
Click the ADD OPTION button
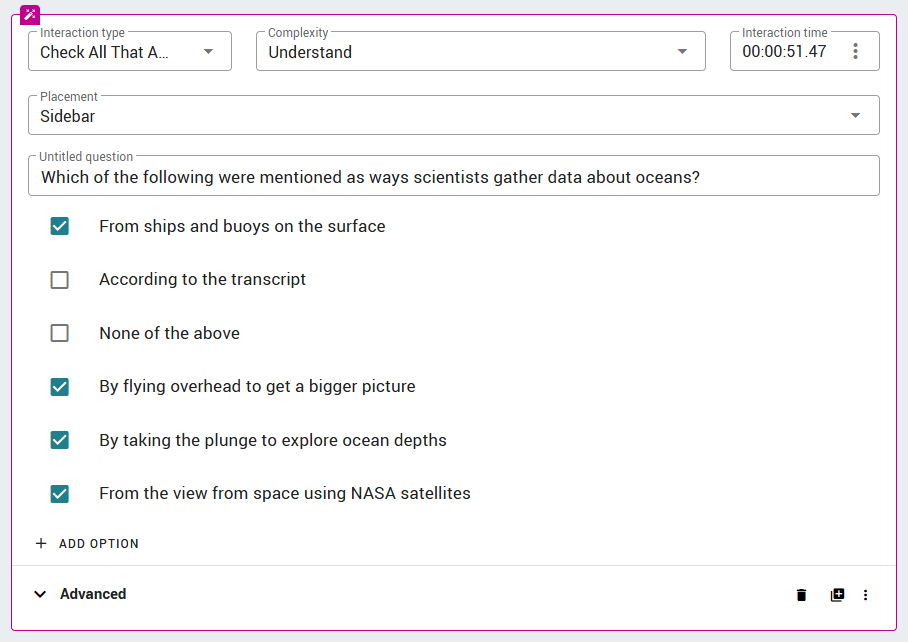click(x=87, y=544)
